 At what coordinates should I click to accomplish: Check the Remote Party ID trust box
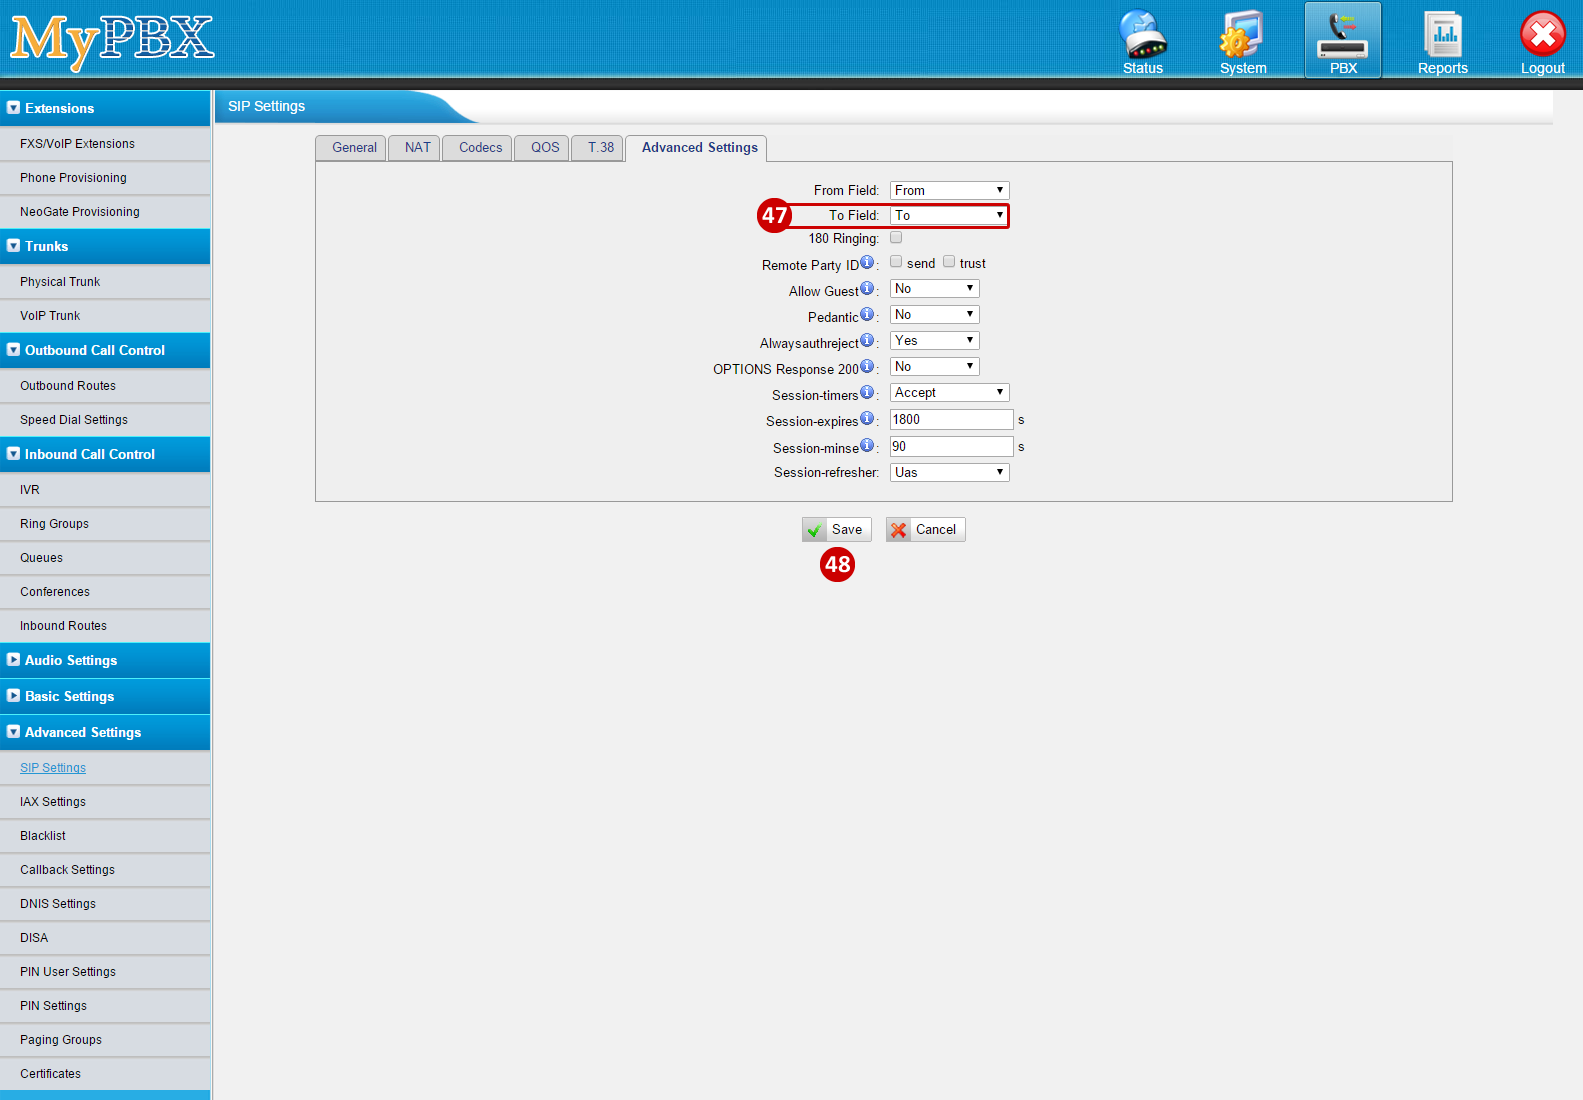(949, 261)
